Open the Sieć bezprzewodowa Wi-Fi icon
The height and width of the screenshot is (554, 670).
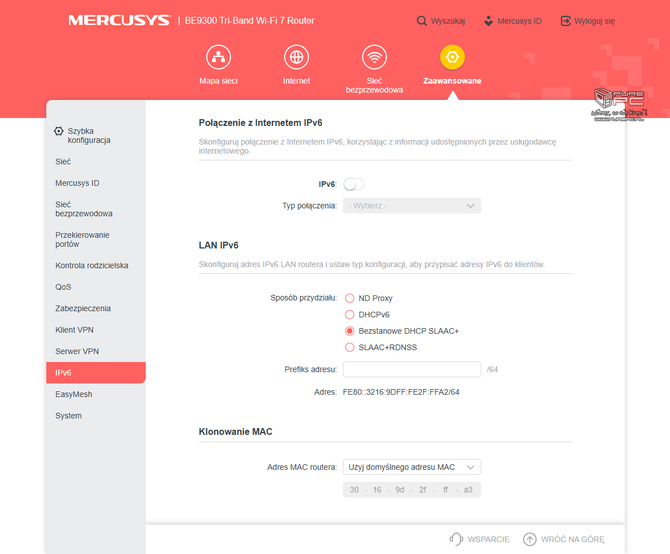point(374,57)
